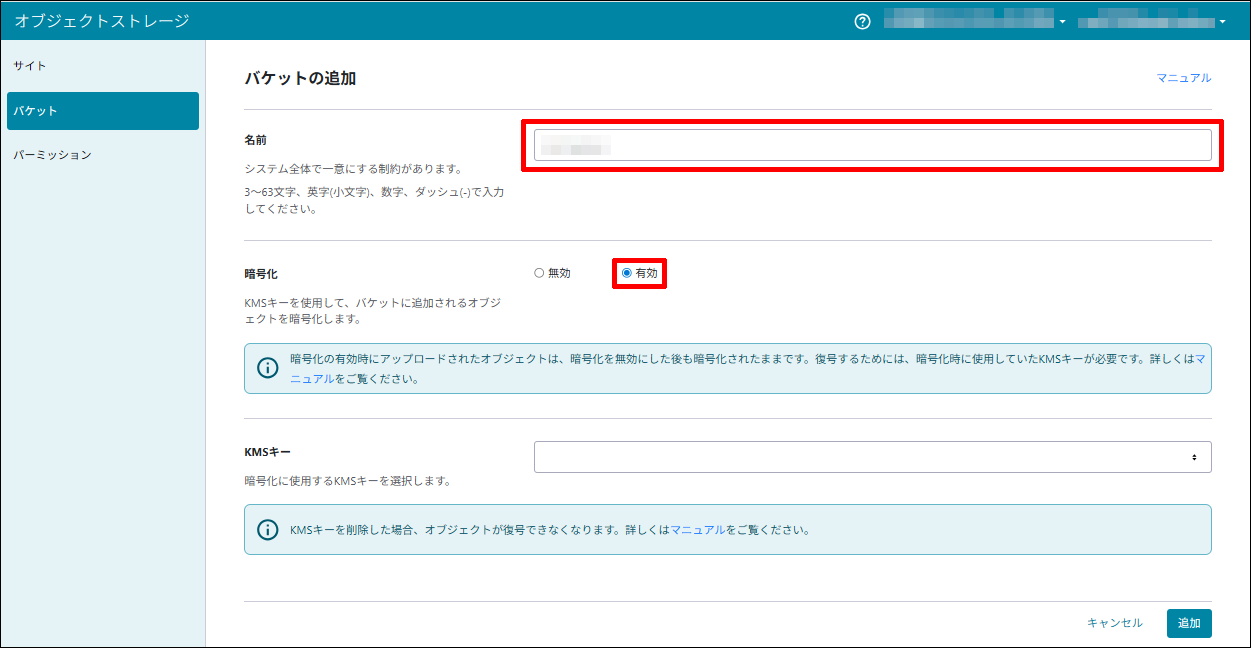Select the 有効 encryption radio button
This screenshot has width=1251, height=648.
point(627,273)
